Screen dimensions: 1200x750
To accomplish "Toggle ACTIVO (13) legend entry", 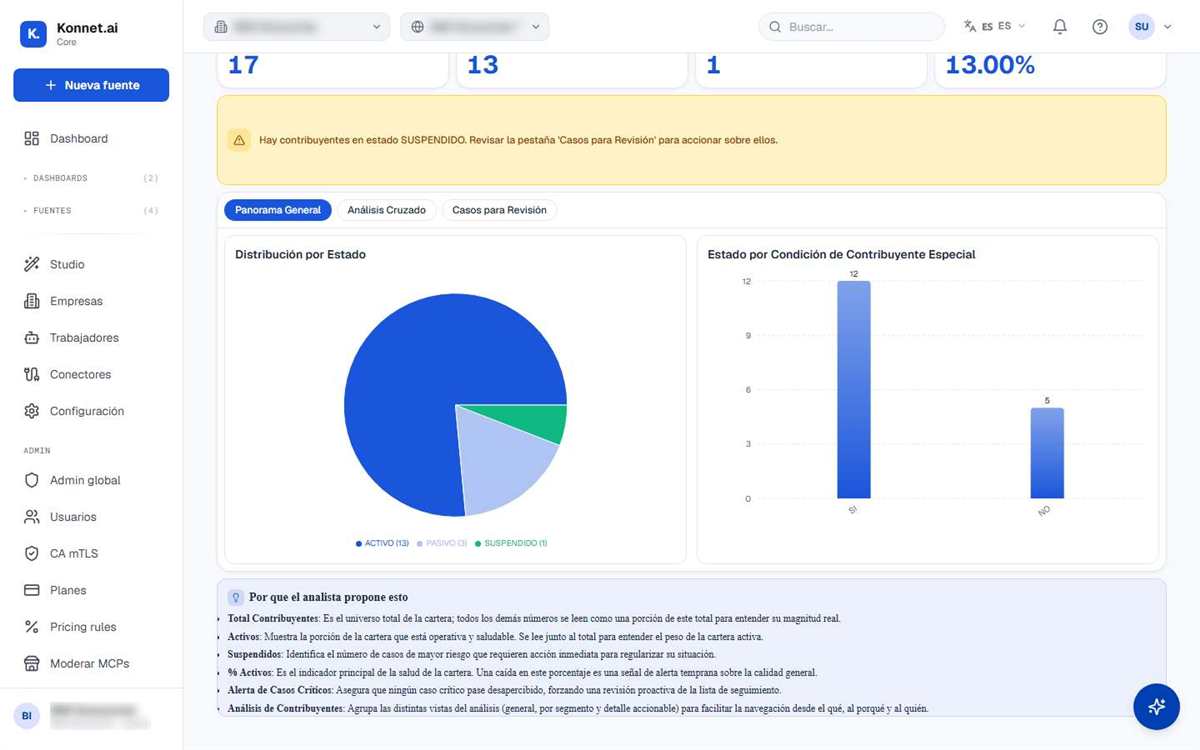I will pos(382,543).
